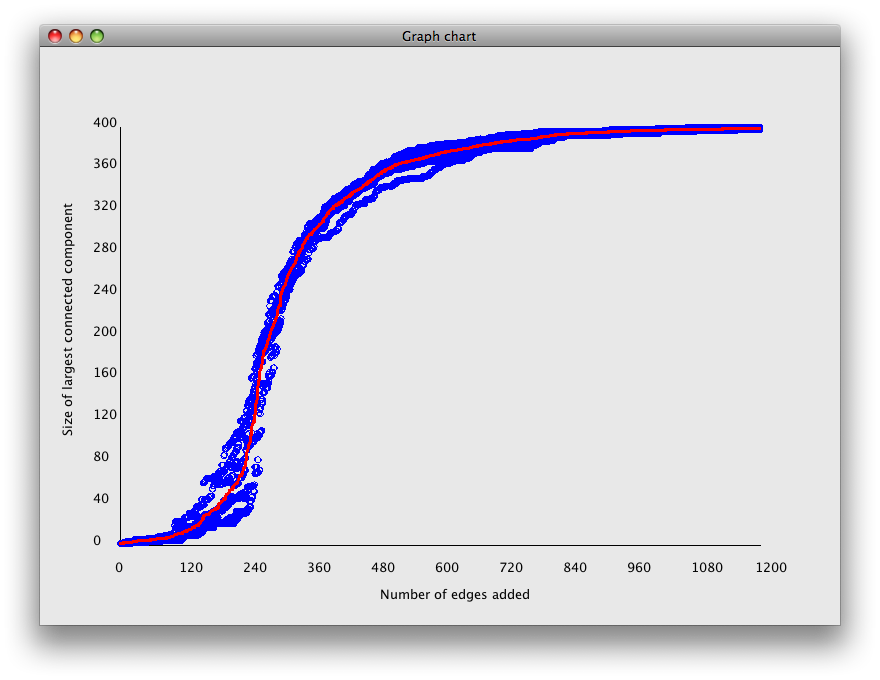
Task: Click the 320 tick on the vertical axis
Action: pyautogui.click(x=105, y=206)
